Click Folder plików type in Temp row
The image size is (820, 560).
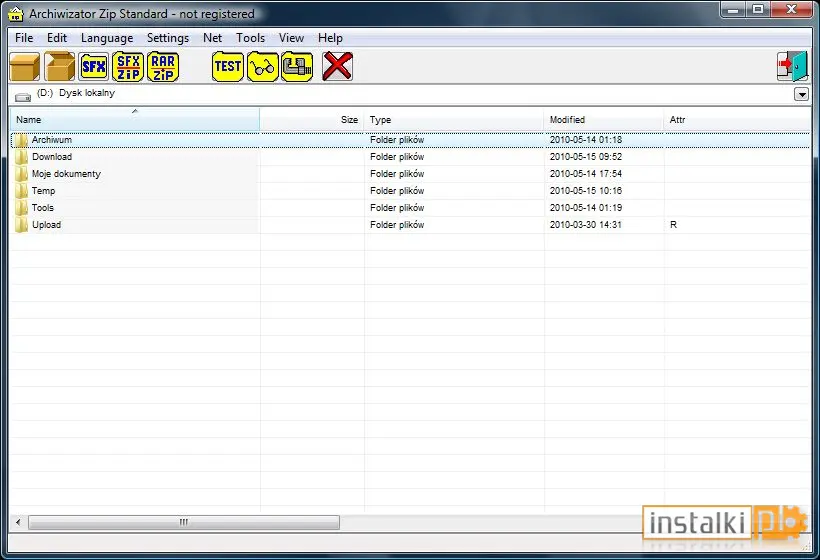pos(397,191)
